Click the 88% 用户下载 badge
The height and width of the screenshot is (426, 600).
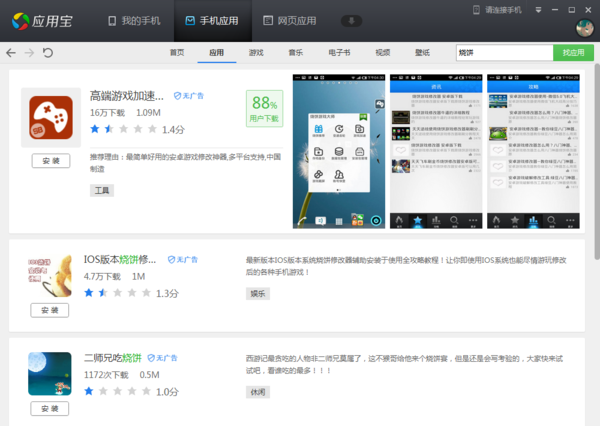[x=264, y=109]
